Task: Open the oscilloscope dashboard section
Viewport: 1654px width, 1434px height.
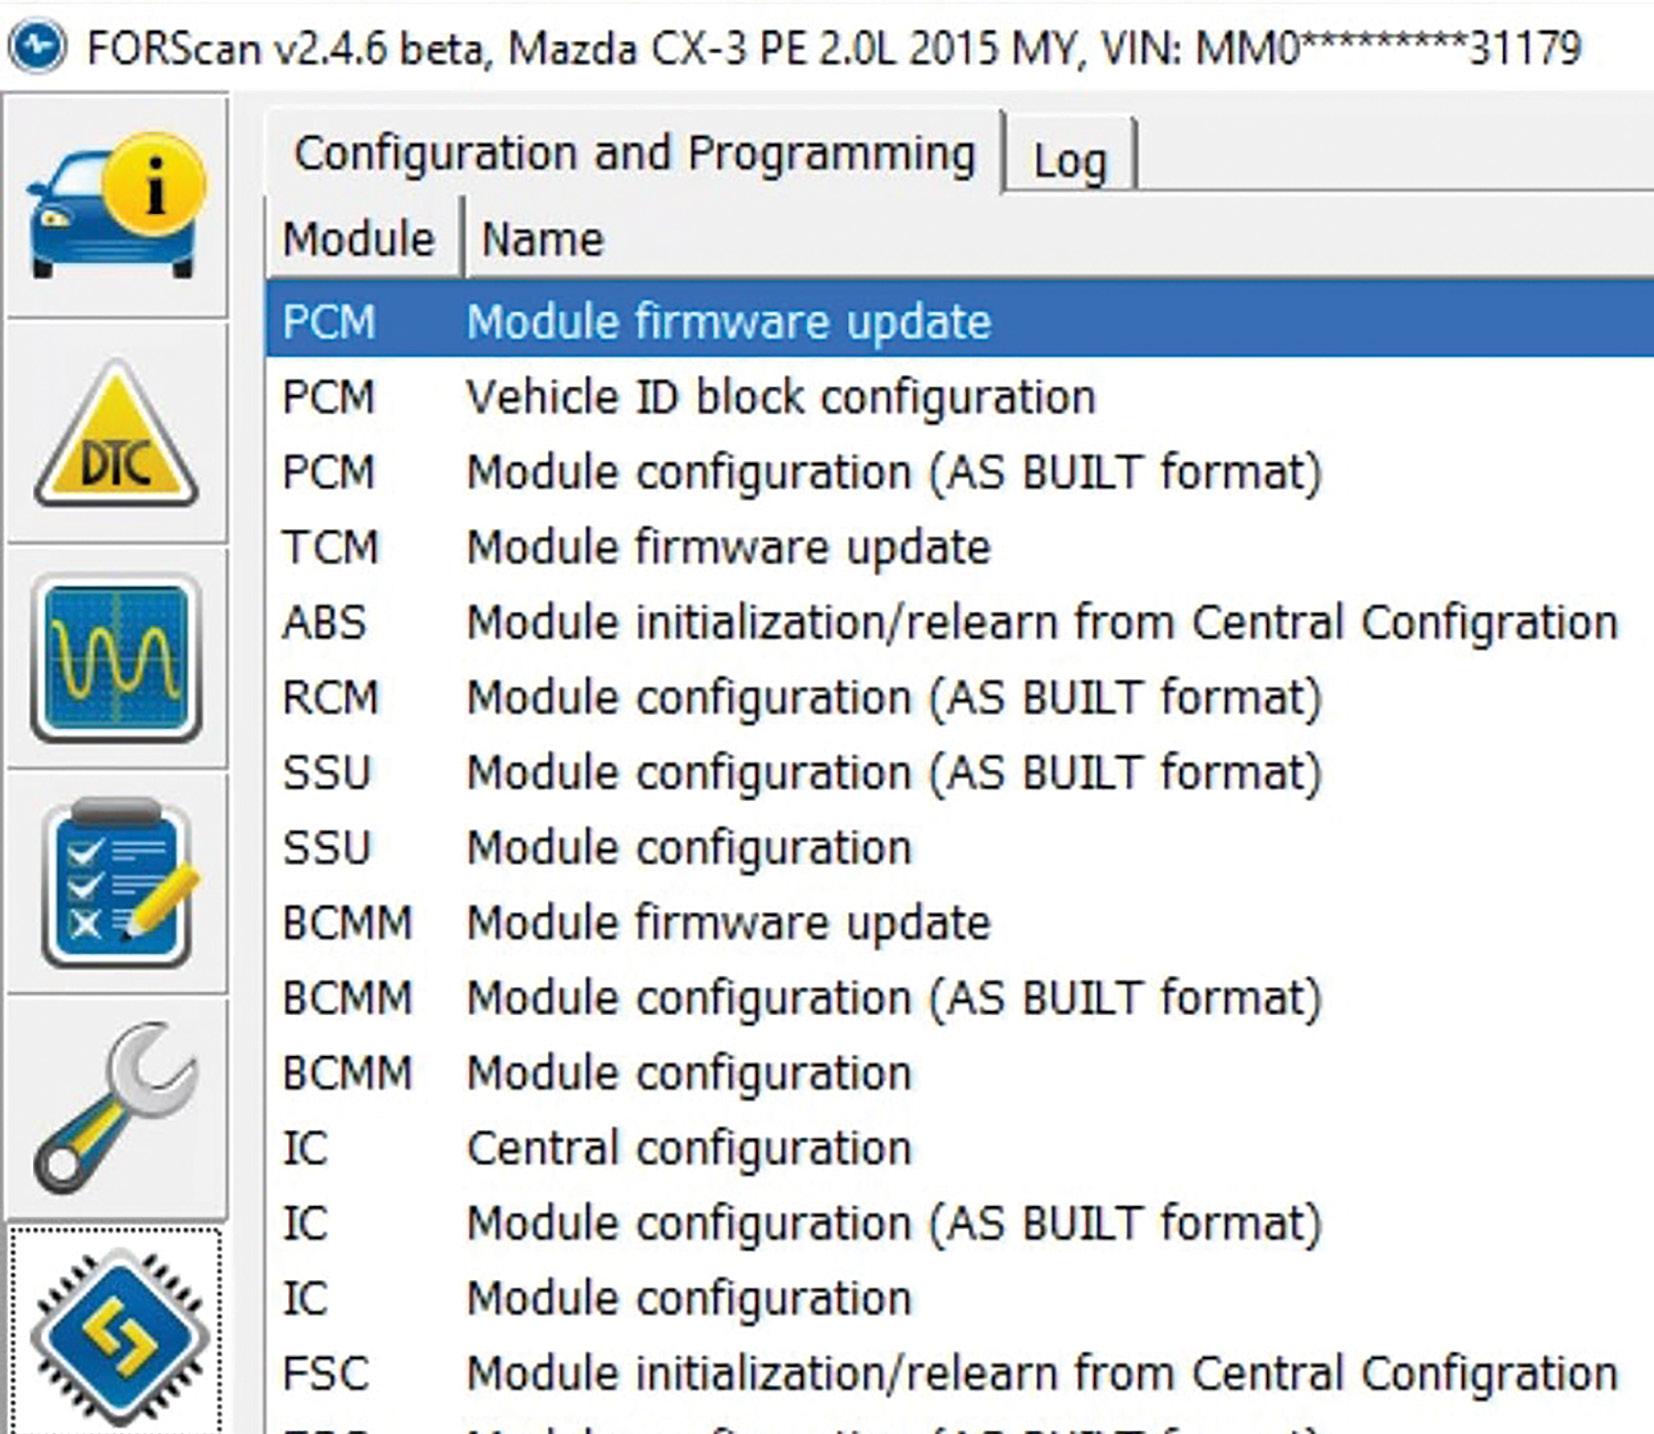Action: click(116, 657)
